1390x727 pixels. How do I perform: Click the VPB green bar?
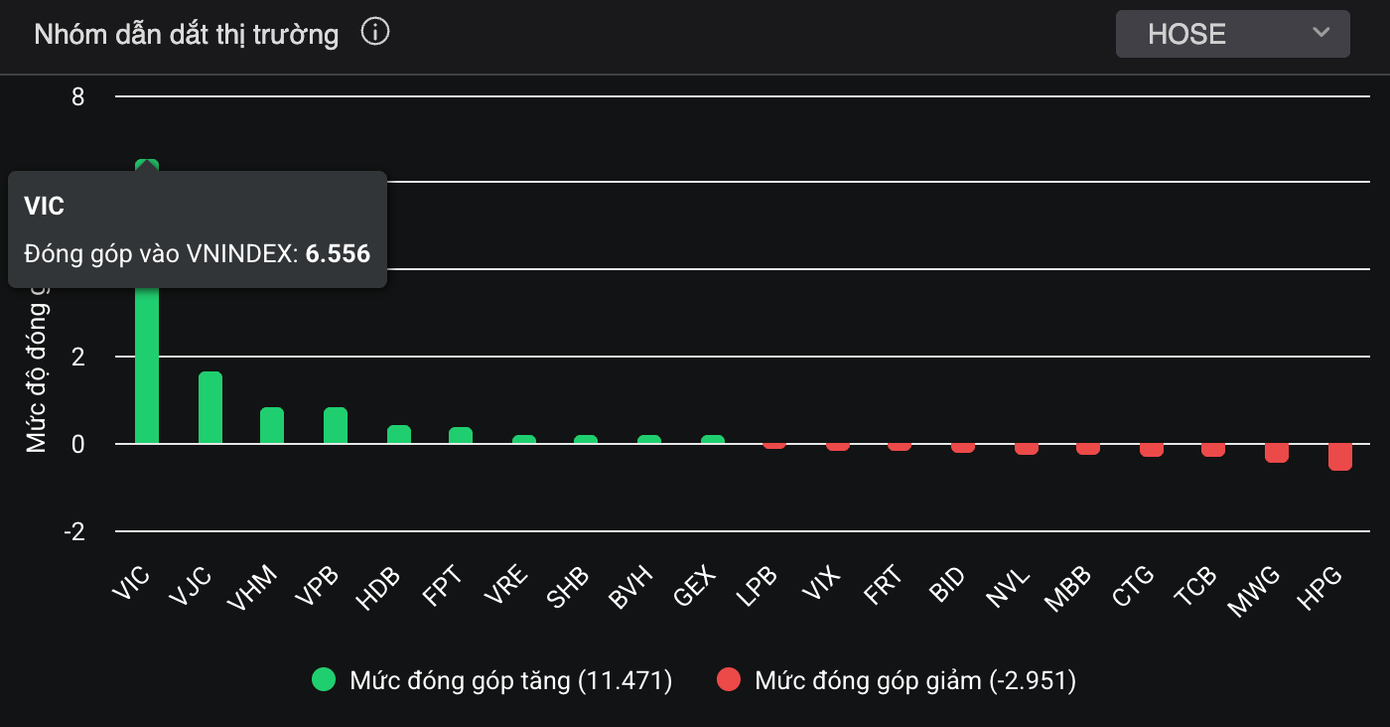coord(335,426)
